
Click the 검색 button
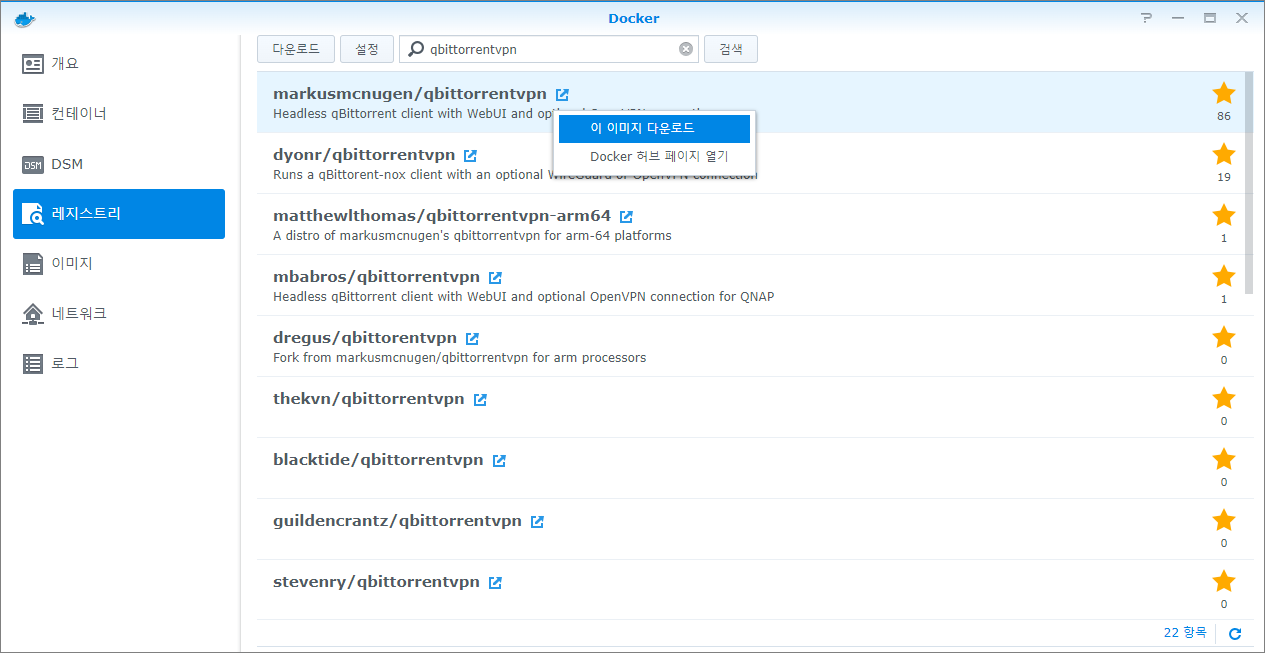coord(731,49)
